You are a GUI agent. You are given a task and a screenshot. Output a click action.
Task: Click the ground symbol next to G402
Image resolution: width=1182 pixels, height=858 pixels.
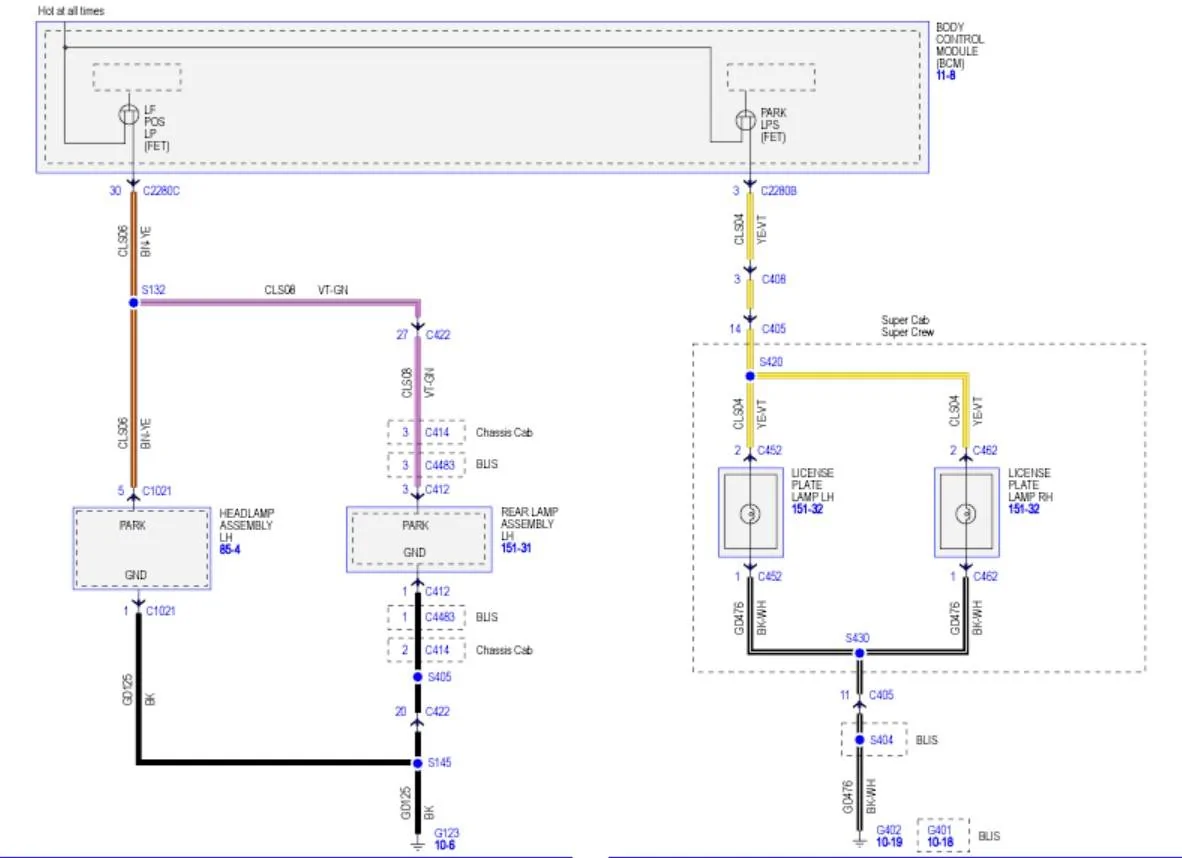coord(859,841)
